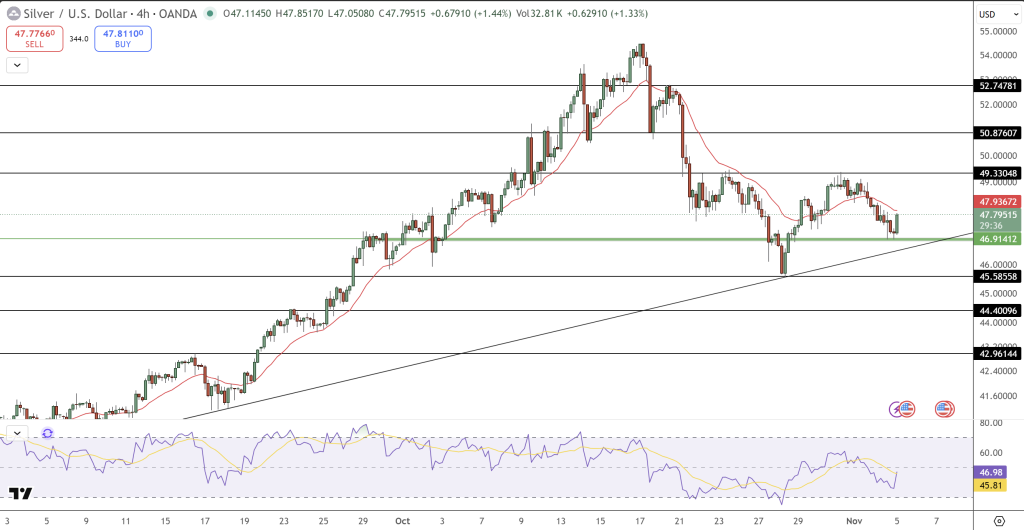The width and height of the screenshot is (1024, 530).
Task: Collapse the chart legend with the chevron
Action: [x=17, y=65]
